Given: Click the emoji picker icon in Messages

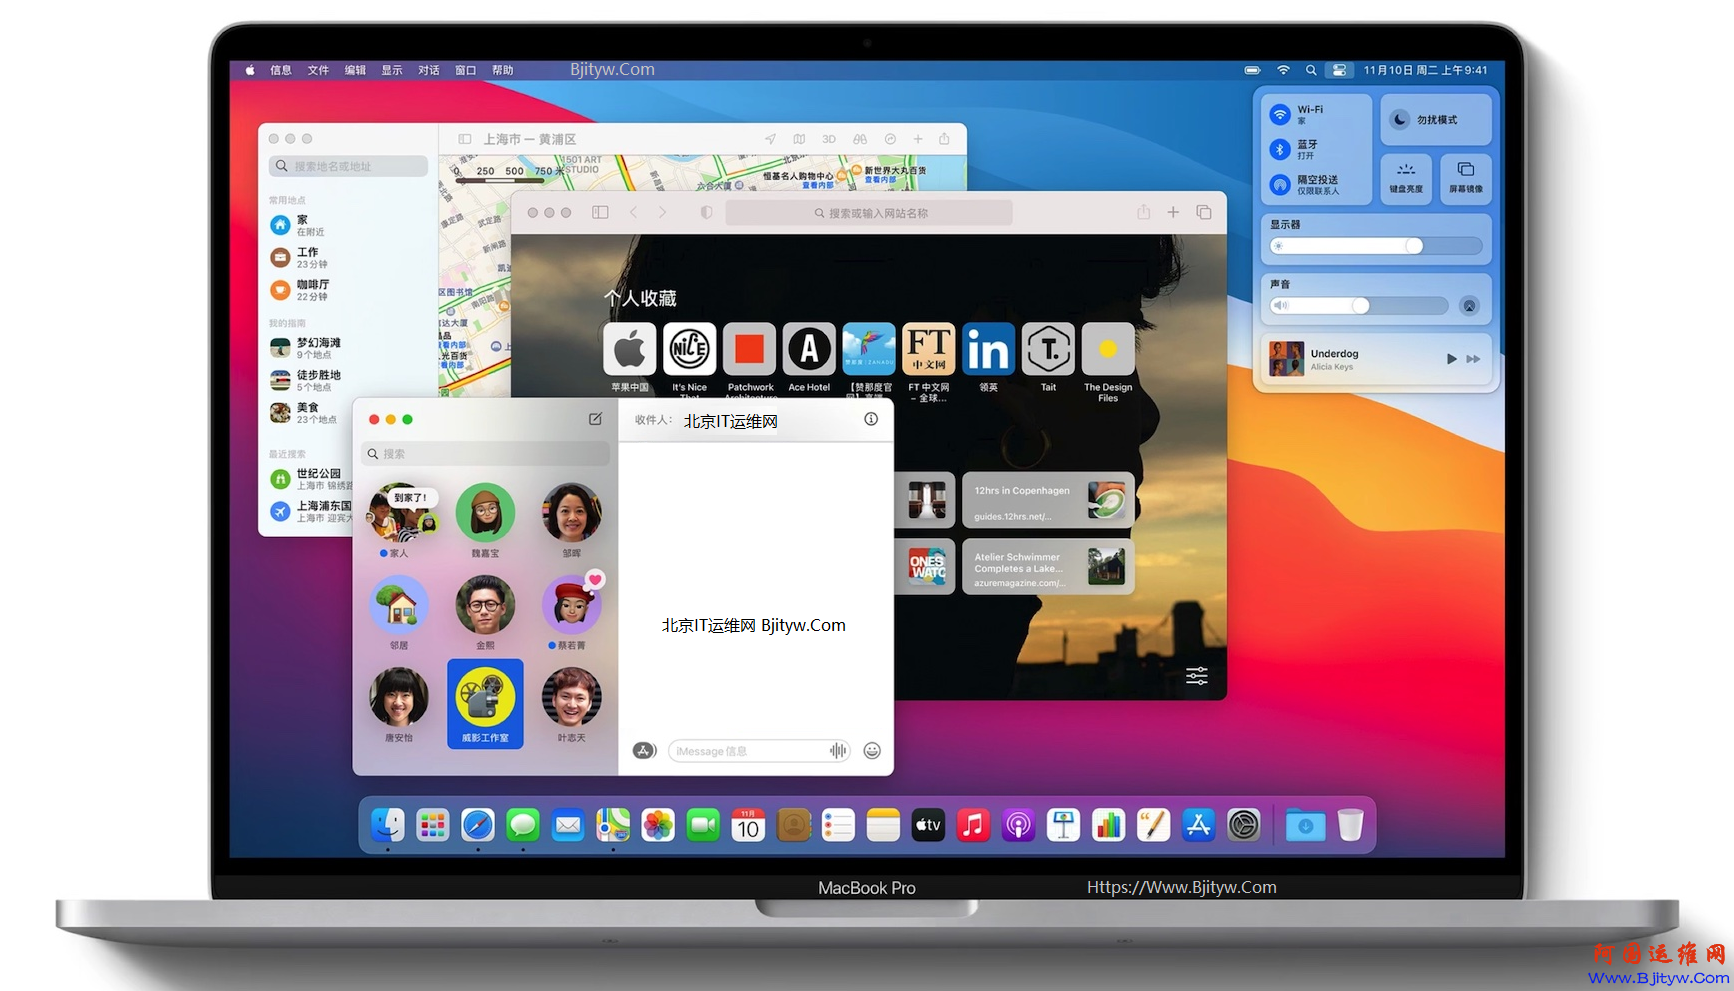Looking at the screenshot, I should click(x=872, y=751).
